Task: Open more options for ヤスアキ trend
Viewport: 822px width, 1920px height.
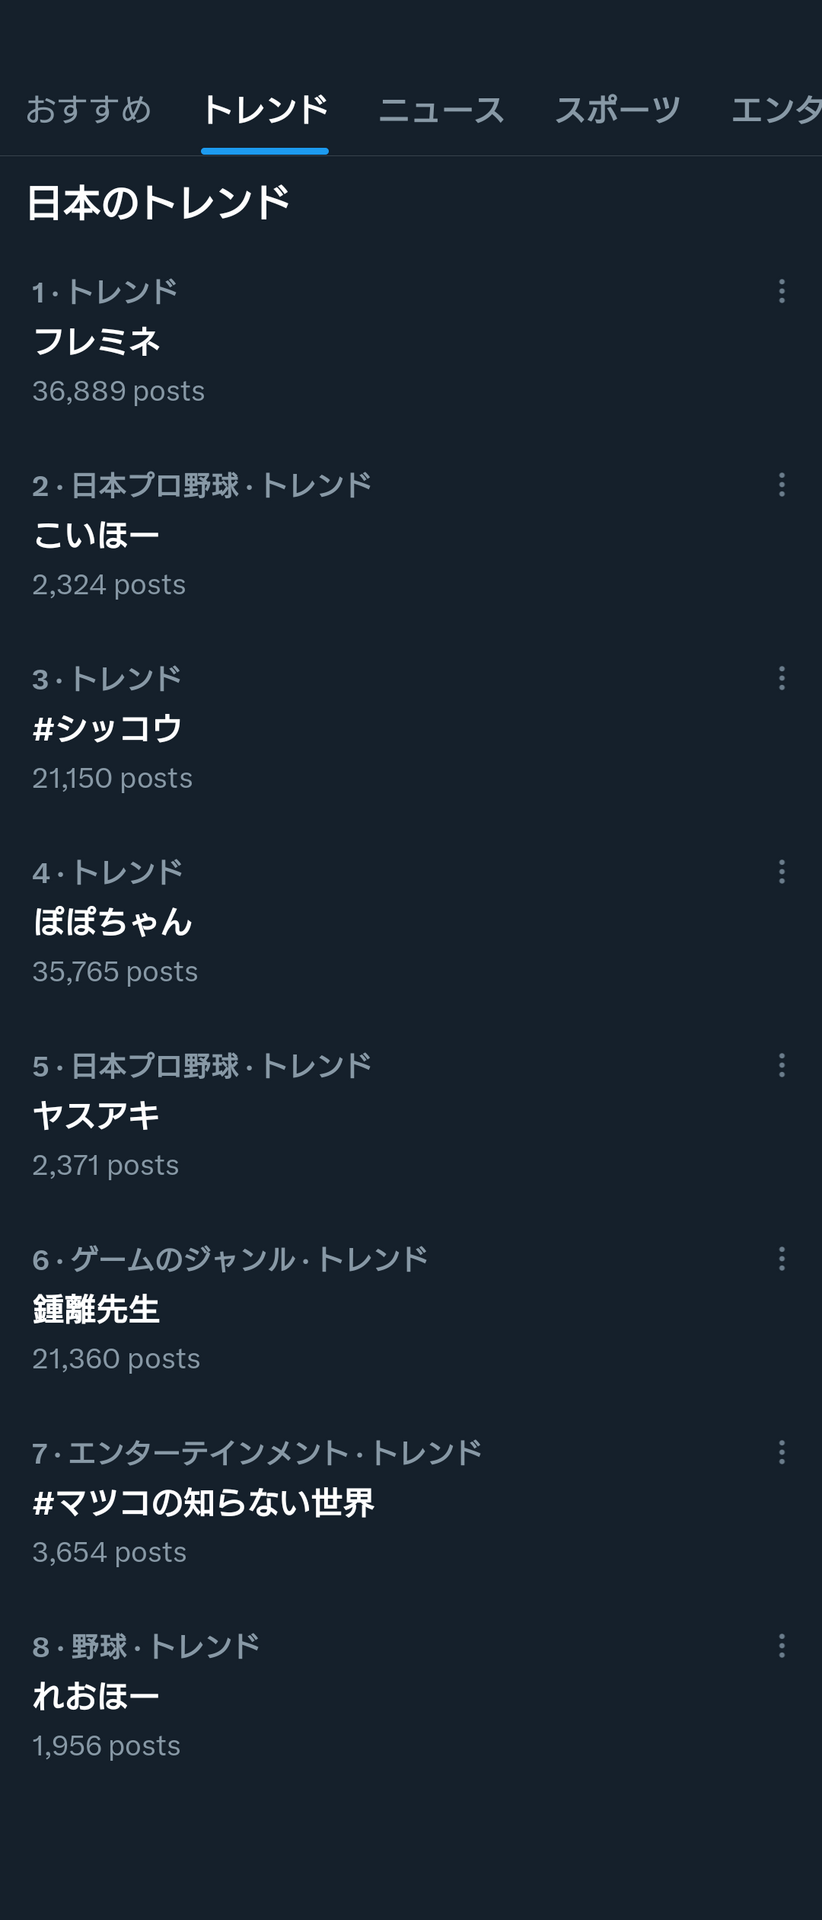Action: (x=781, y=1065)
